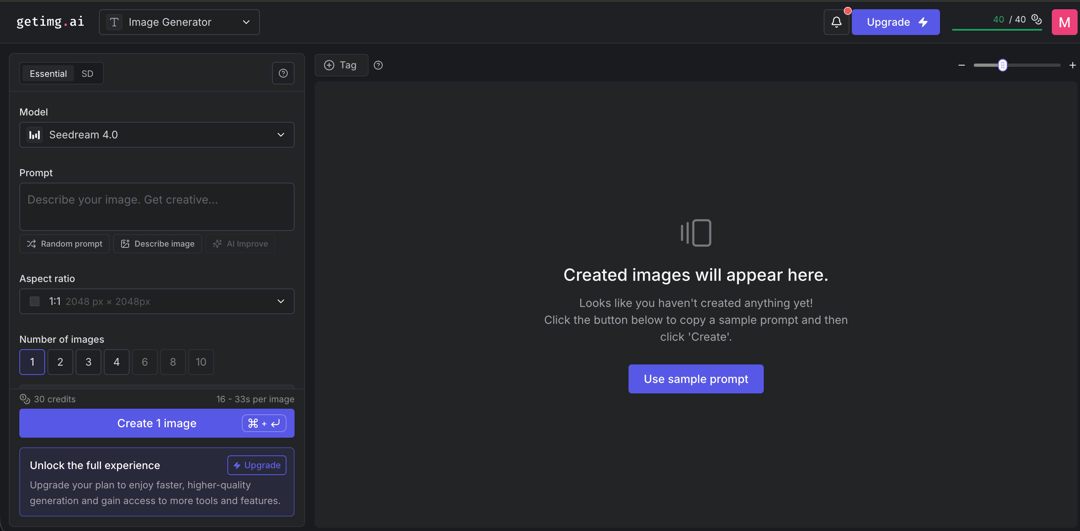Open the Aspect ratio 1:1 dropdown
The width and height of the screenshot is (1080, 531).
(x=157, y=301)
